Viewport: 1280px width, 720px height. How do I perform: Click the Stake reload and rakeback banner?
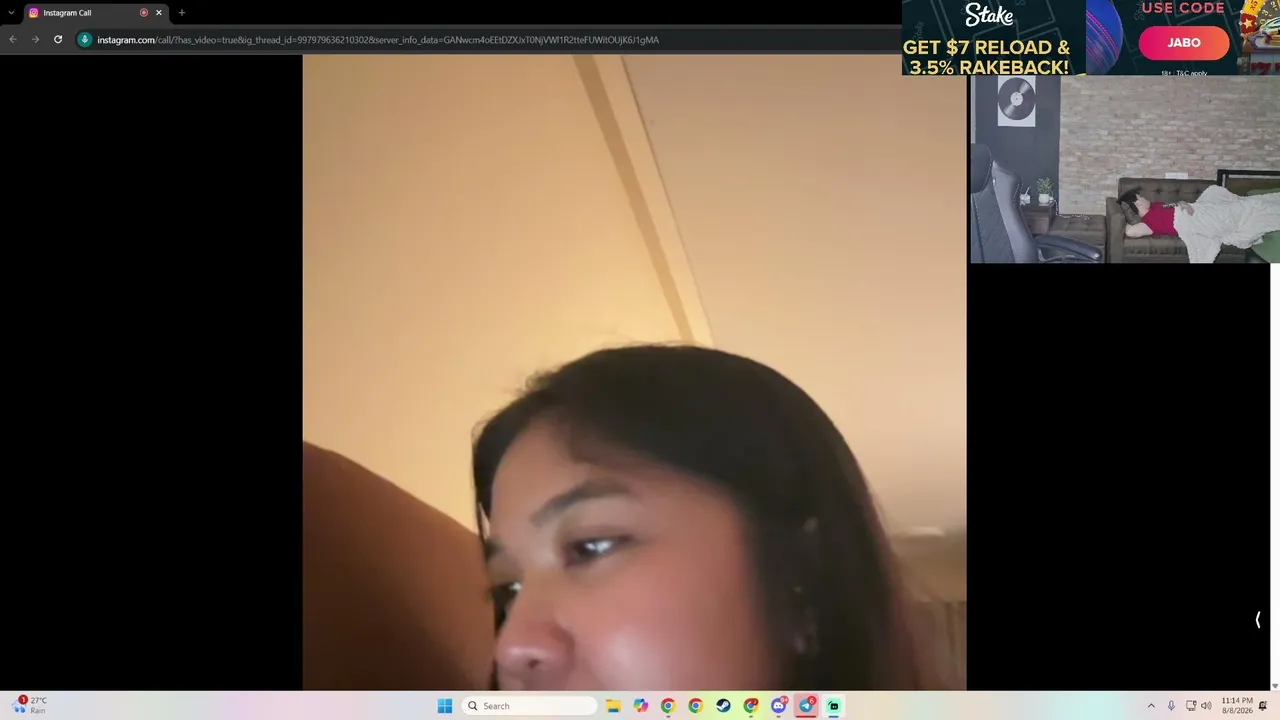tap(993, 38)
